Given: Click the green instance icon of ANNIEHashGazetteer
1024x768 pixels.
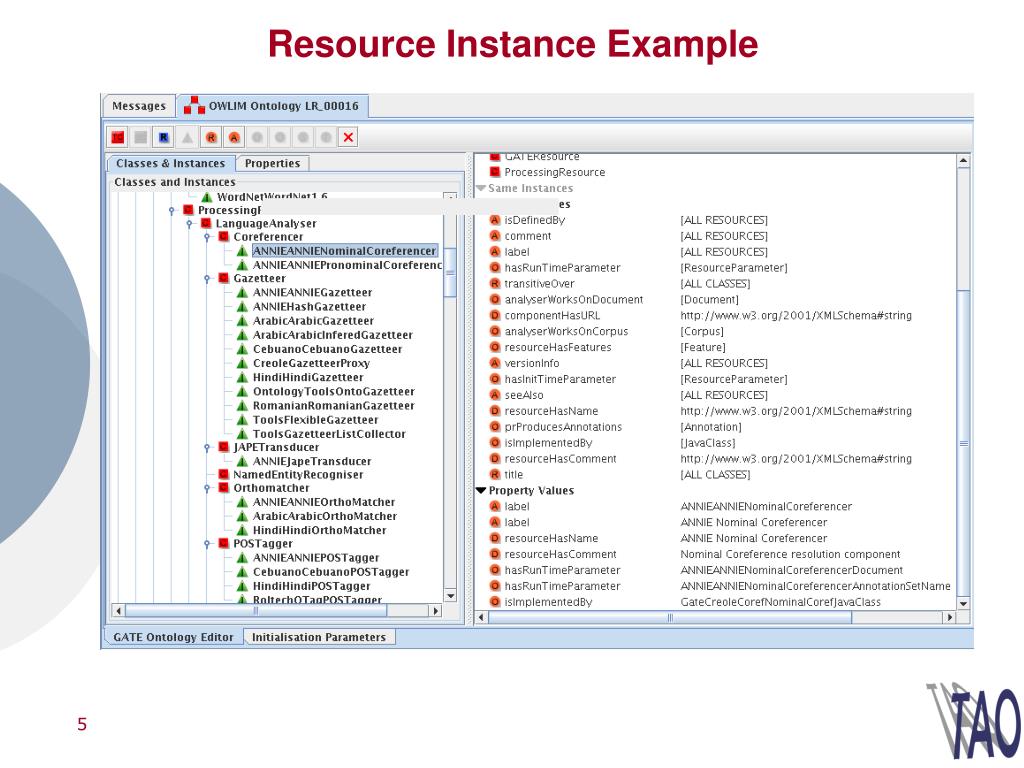Looking at the screenshot, I should tap(242, 306).
